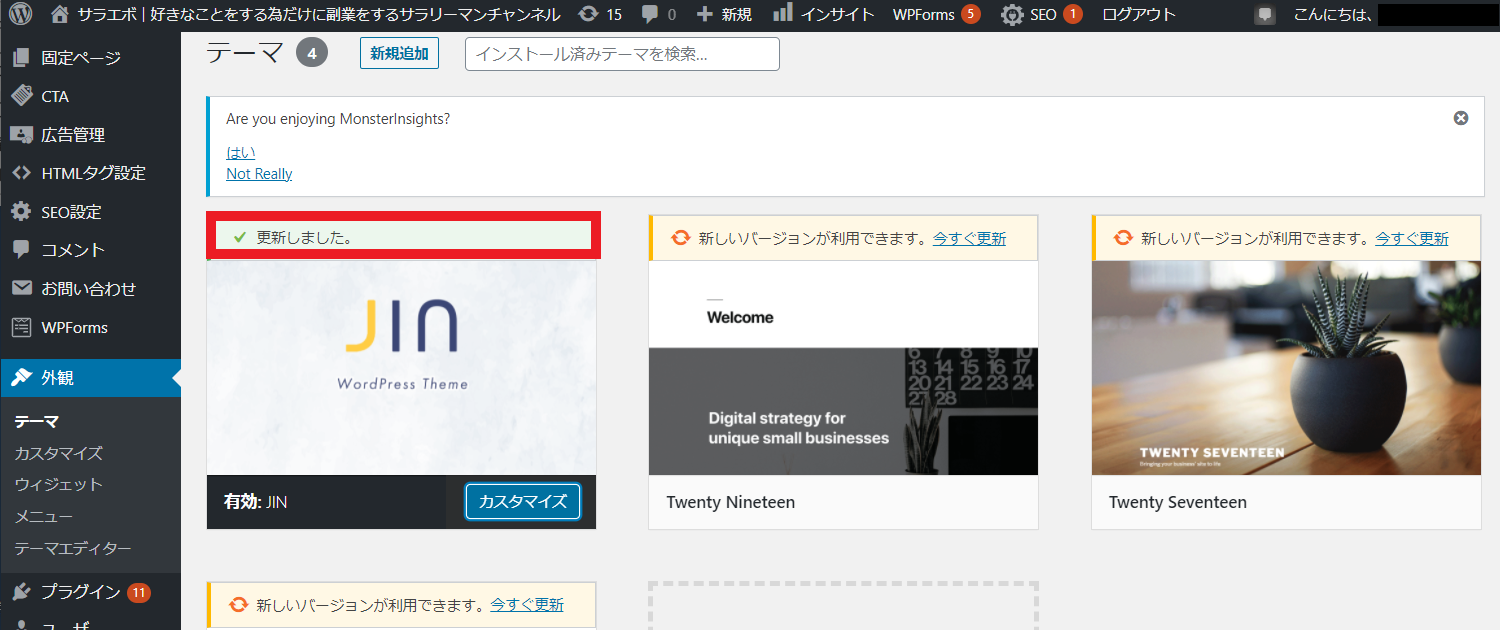Open the Twenty Seventeen theme thumbnail
The width and height of the screenshot is (1500, 630).
(x=1286, y=368)
